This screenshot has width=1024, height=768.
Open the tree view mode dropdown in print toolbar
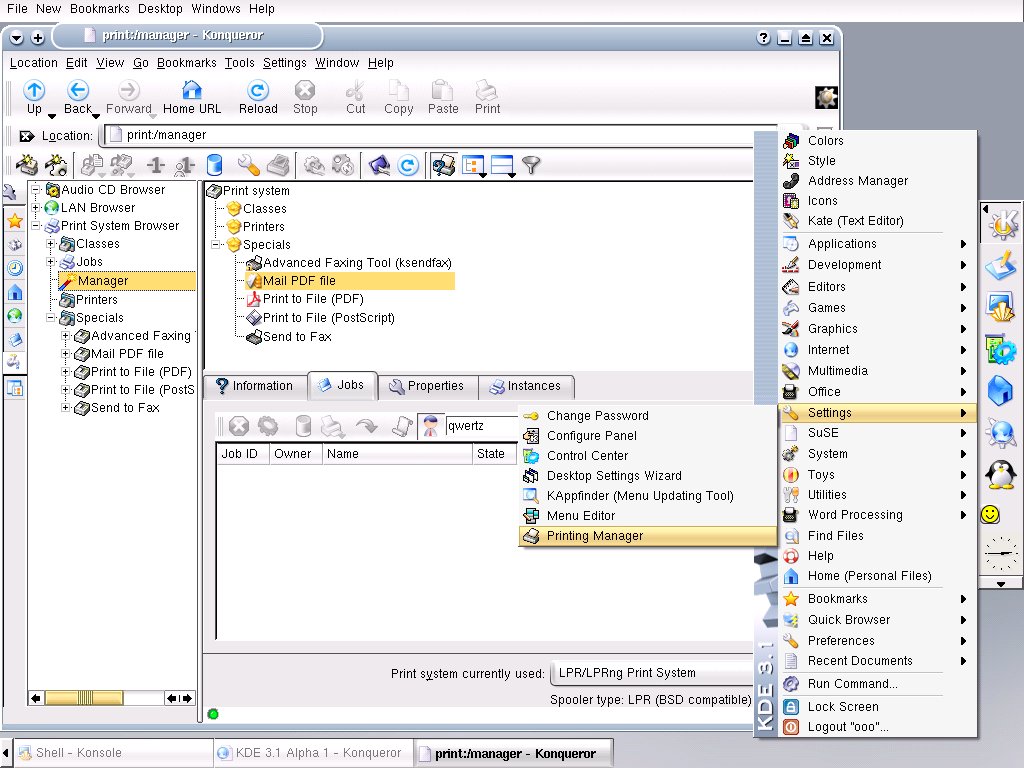(x=483, y=175)
